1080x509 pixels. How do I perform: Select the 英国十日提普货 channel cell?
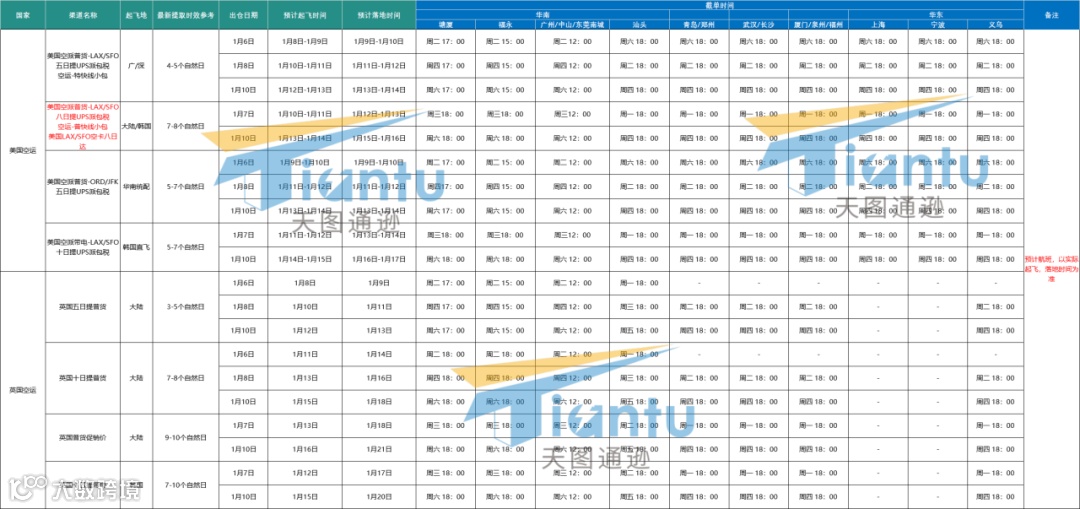[81, 378]
